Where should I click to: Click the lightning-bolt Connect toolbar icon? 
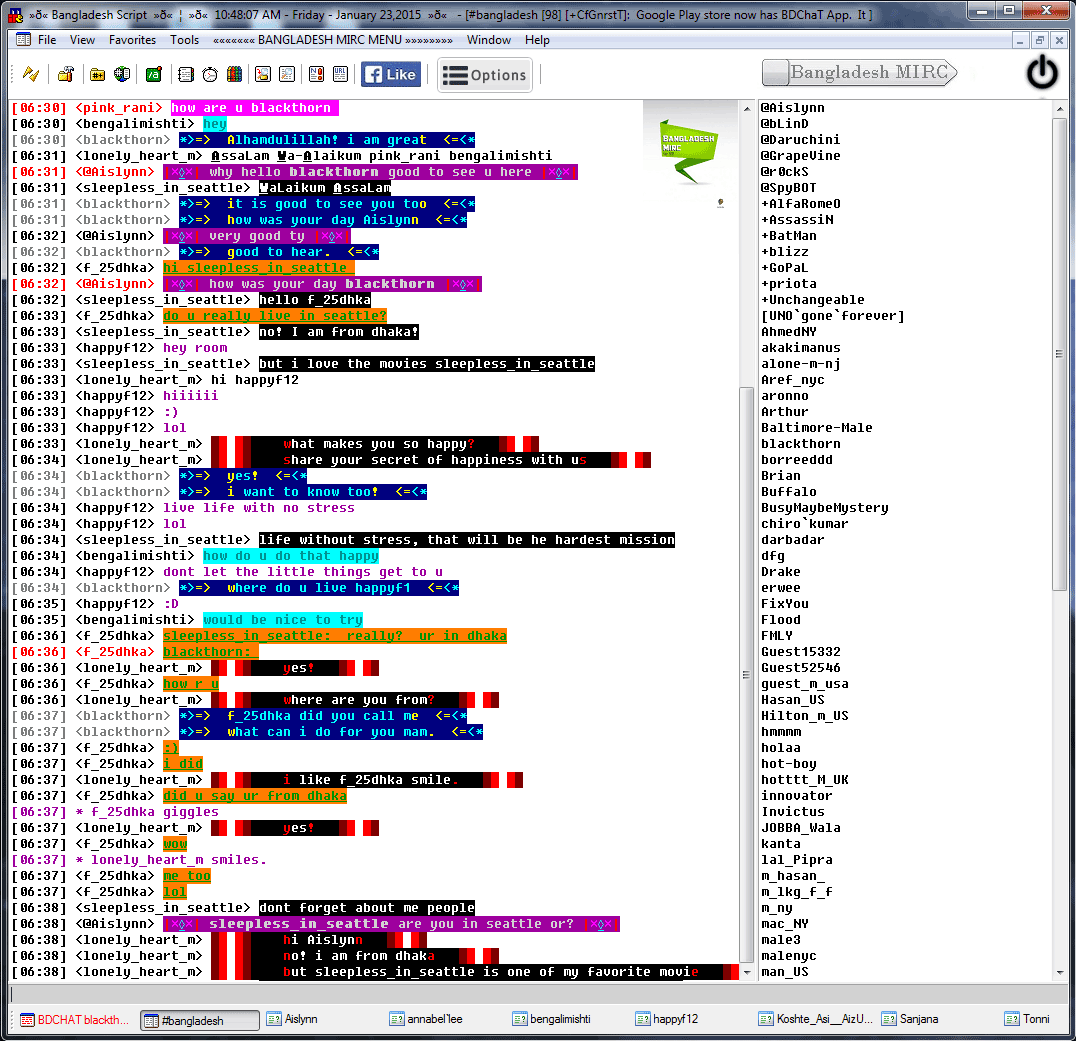pyautogui.click(x=31, y=74)
